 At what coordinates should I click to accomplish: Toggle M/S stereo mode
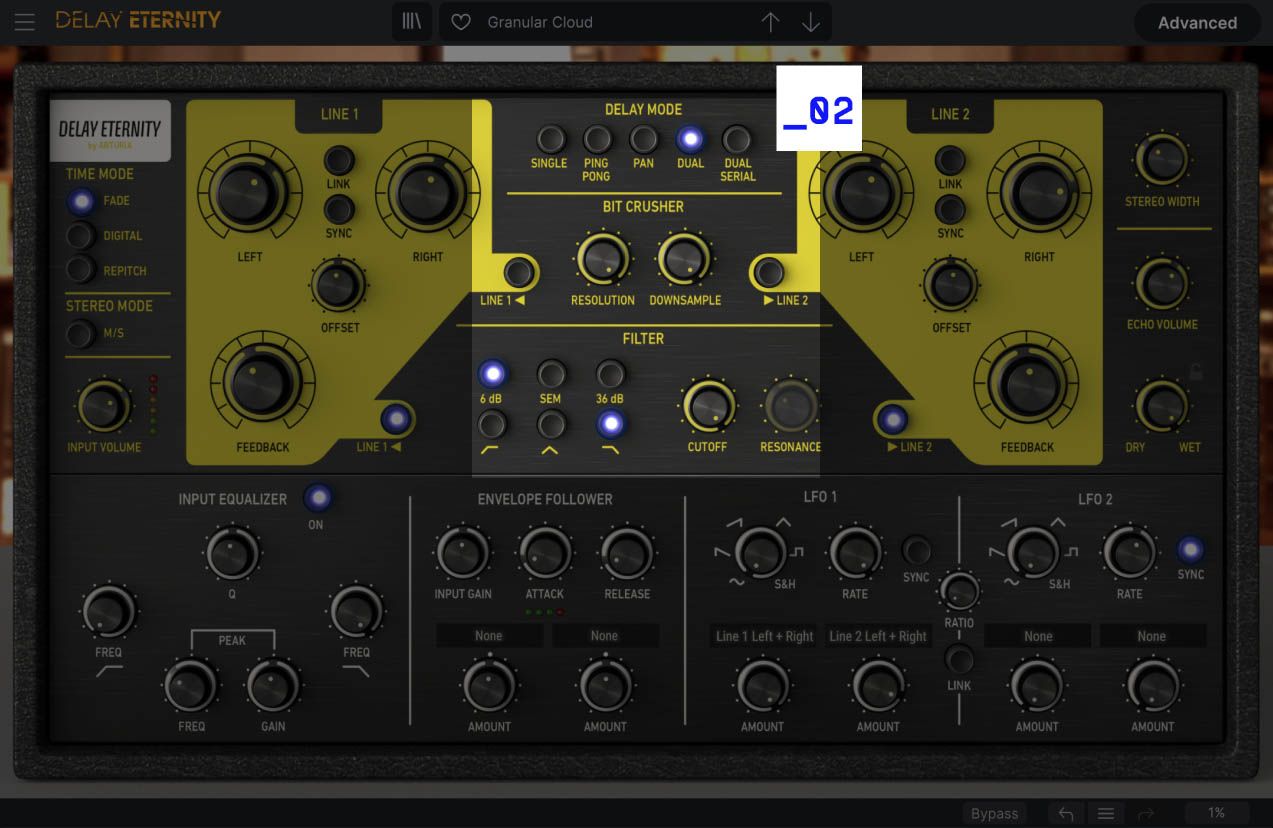click(x=81, y=333)
